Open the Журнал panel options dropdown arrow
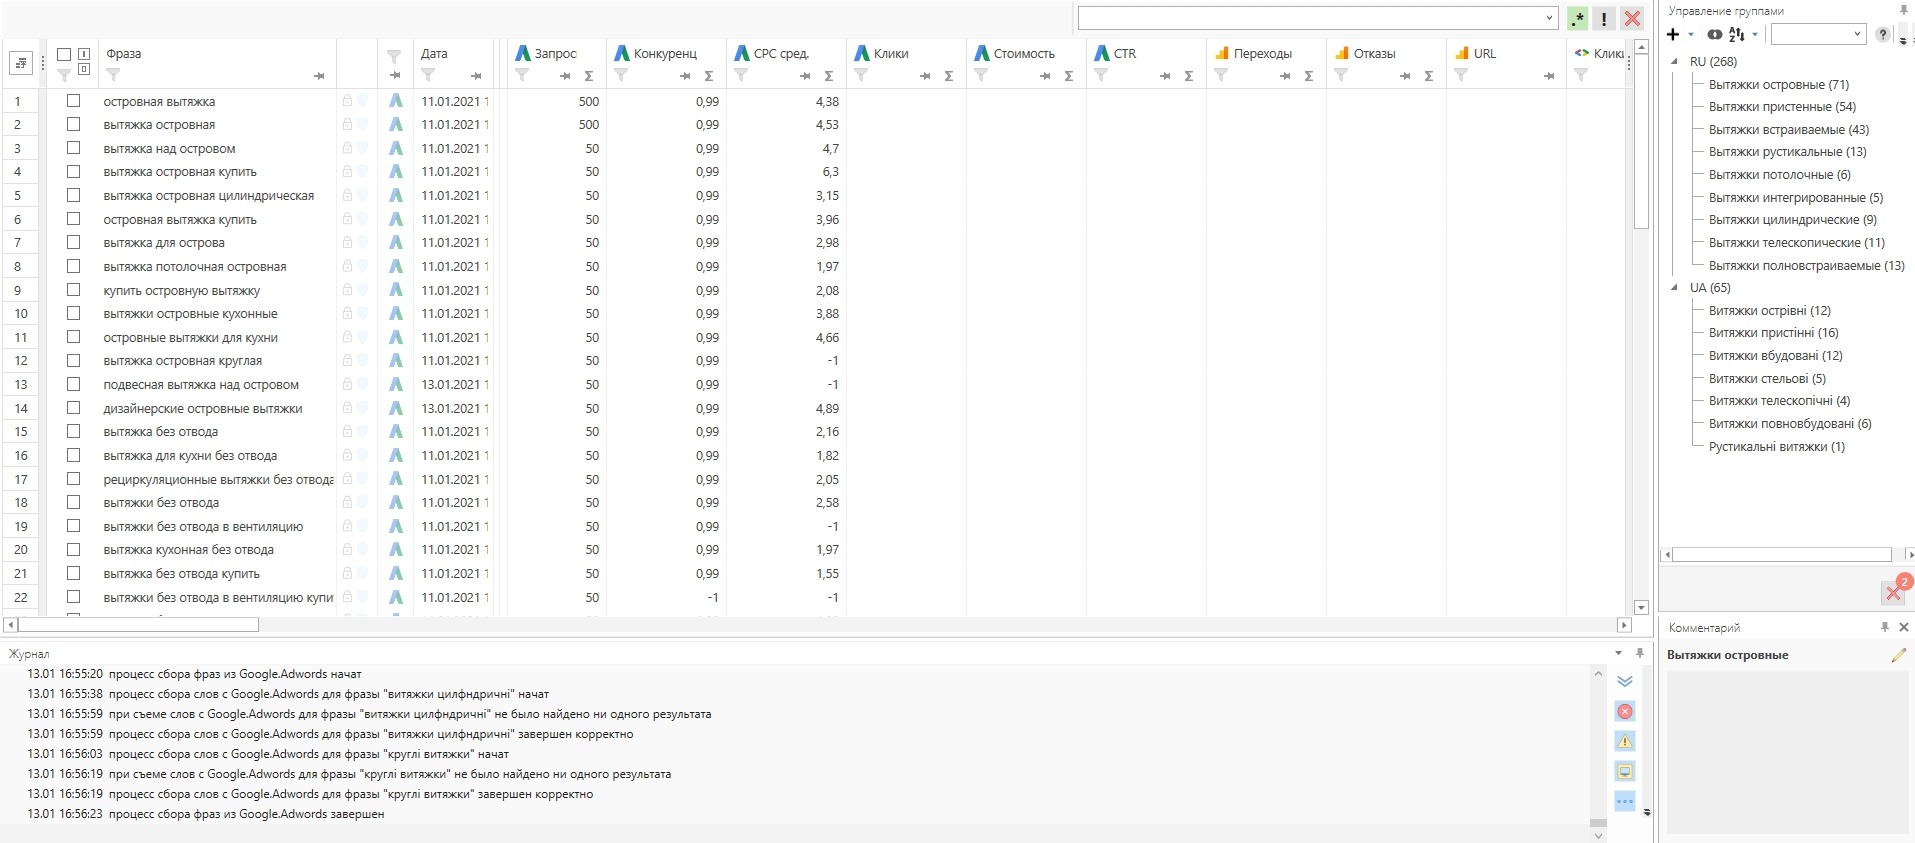1915x843 pixels. 1619,653
